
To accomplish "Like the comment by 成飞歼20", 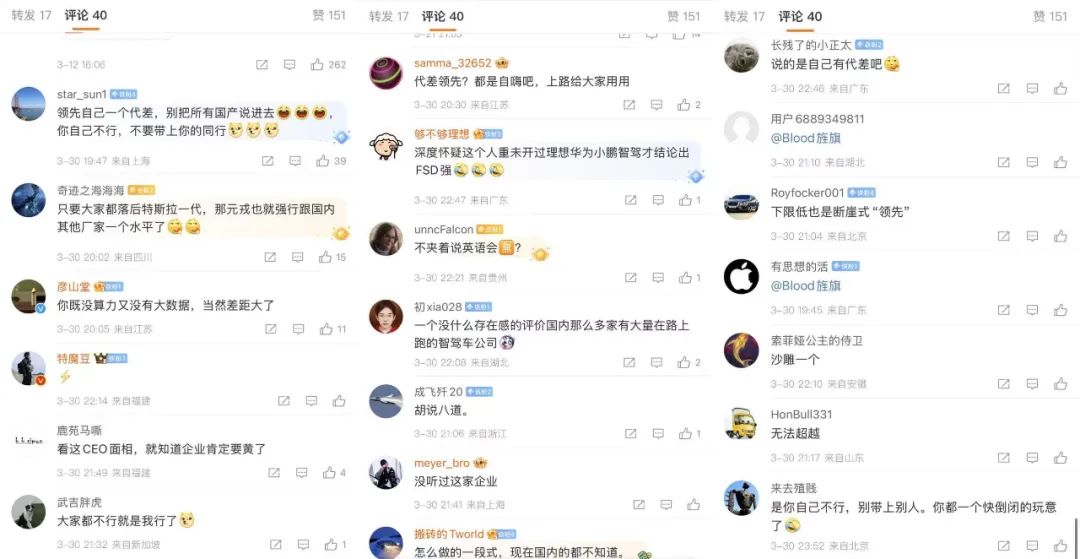I will (685, 434).
